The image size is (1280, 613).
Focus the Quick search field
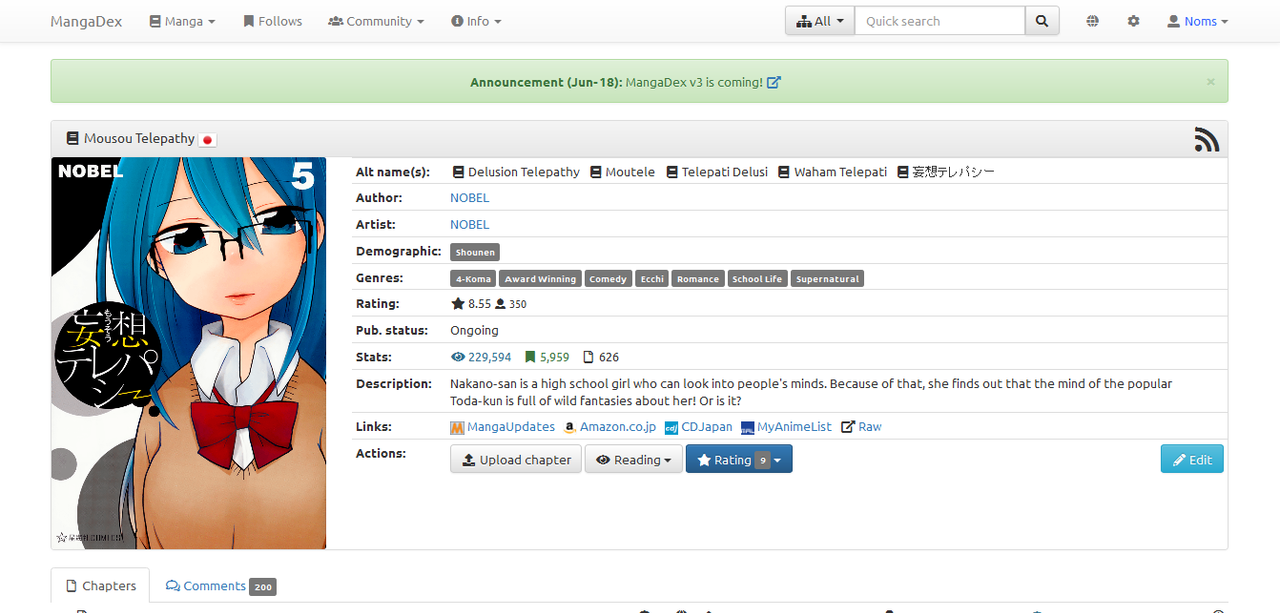point(940,21)
